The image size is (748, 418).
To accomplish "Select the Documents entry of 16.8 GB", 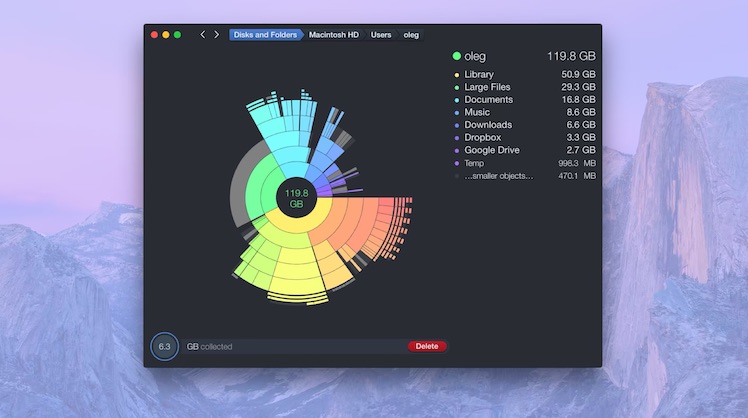I will (488, 100).
